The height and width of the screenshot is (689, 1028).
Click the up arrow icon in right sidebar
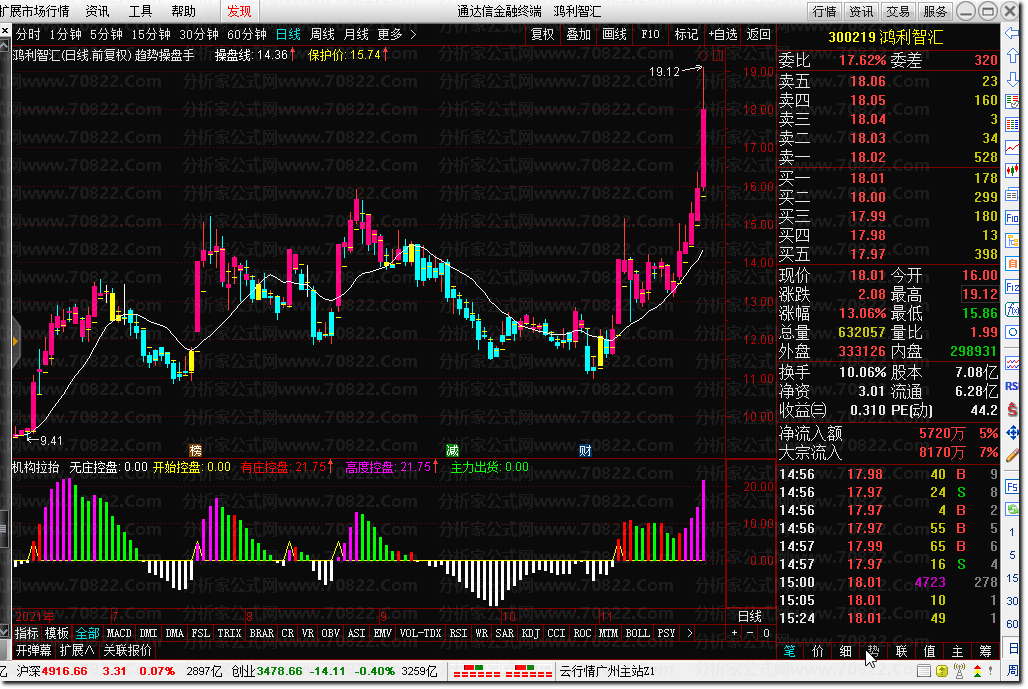(x=1012, y=56)
